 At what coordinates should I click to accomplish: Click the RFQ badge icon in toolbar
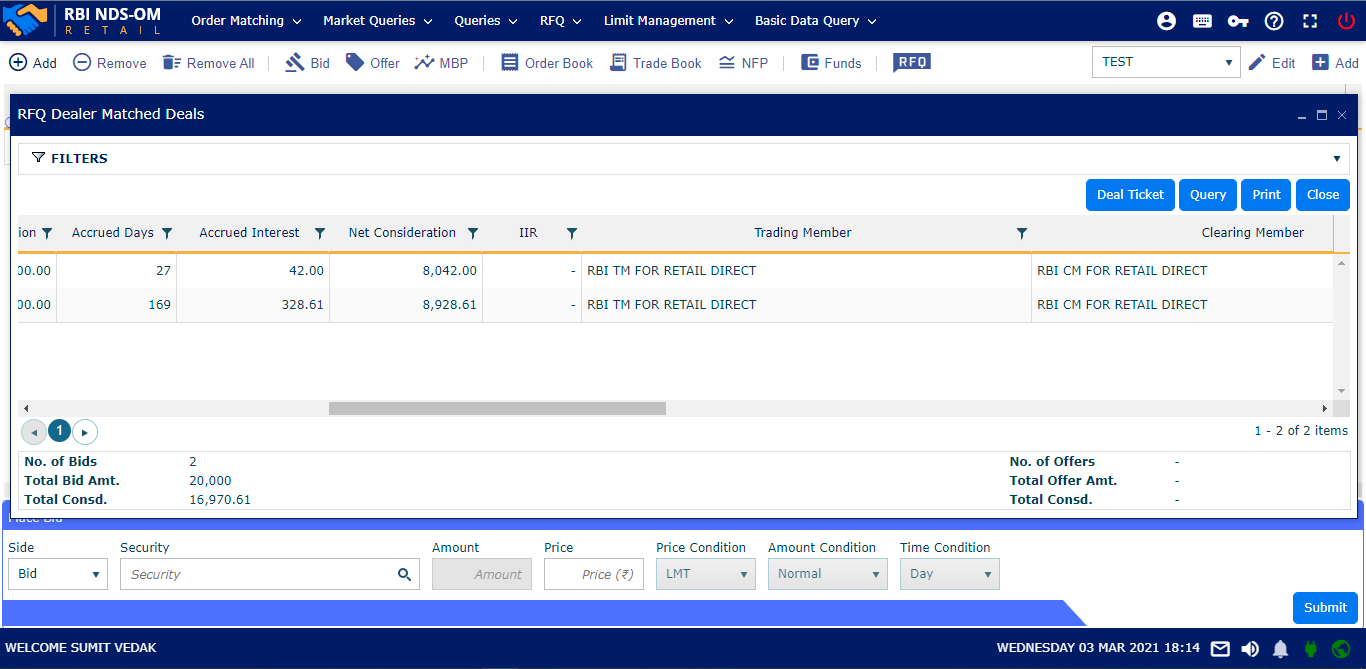(x=912, y=62)
